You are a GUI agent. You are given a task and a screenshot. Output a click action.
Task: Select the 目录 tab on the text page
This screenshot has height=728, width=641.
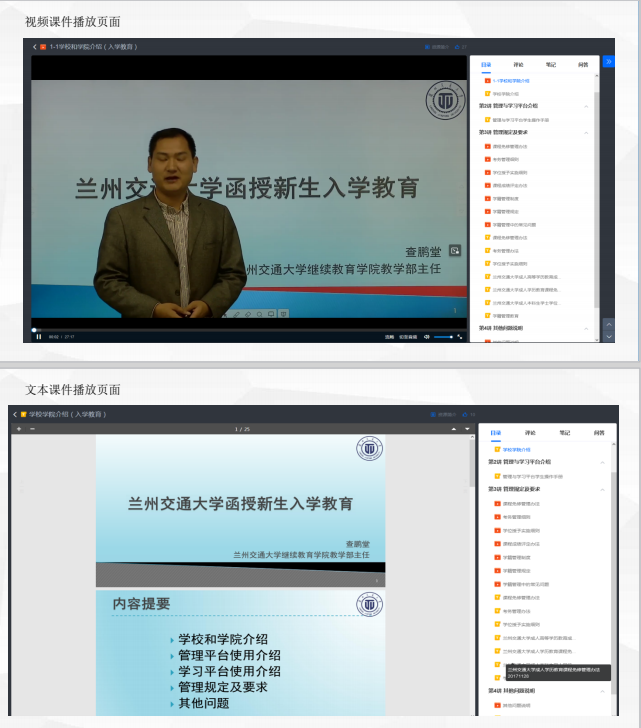(496, 433)
